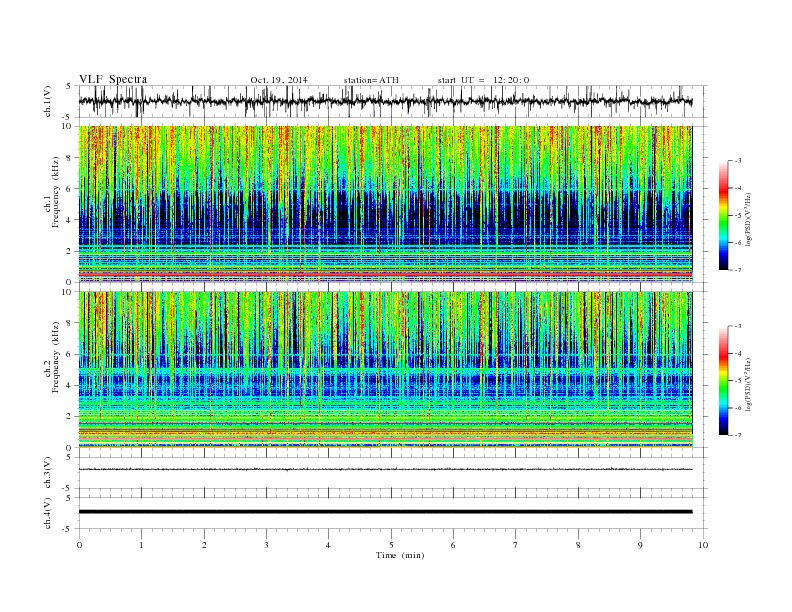This screenshot has height=612, width=792.
Task: Click the "ch.4(V)" axis label
Action: coord(48,513)
